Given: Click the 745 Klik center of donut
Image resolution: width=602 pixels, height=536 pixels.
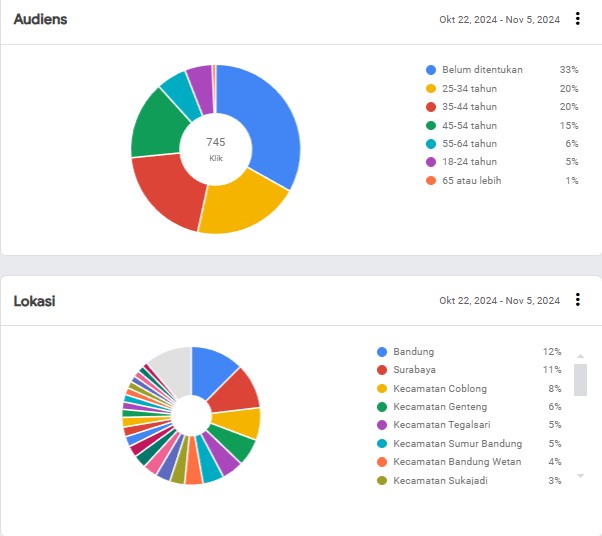Looking at the screenshot, I should click(216, 149).
